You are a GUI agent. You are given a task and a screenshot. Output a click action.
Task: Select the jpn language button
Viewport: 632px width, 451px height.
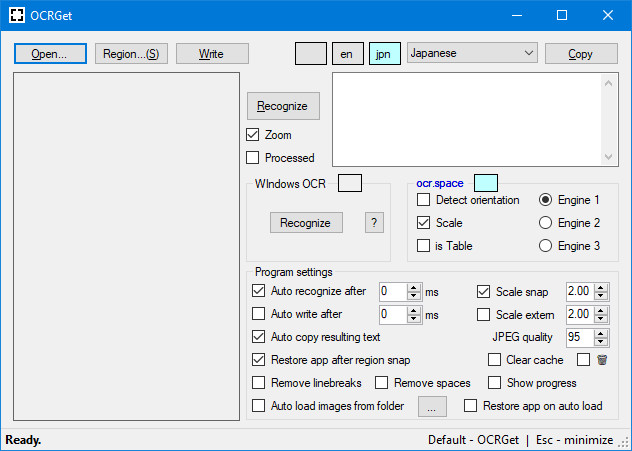[x=383, y=54]
